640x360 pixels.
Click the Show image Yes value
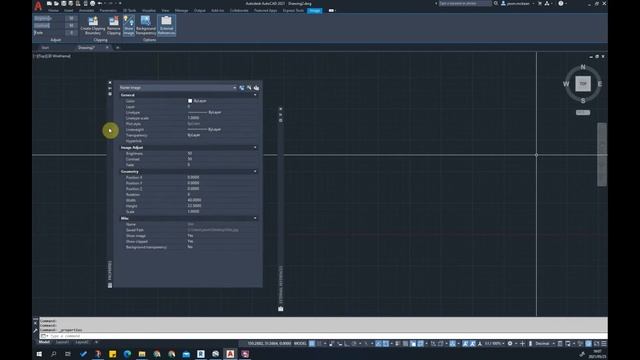click(x=190, y=236)
